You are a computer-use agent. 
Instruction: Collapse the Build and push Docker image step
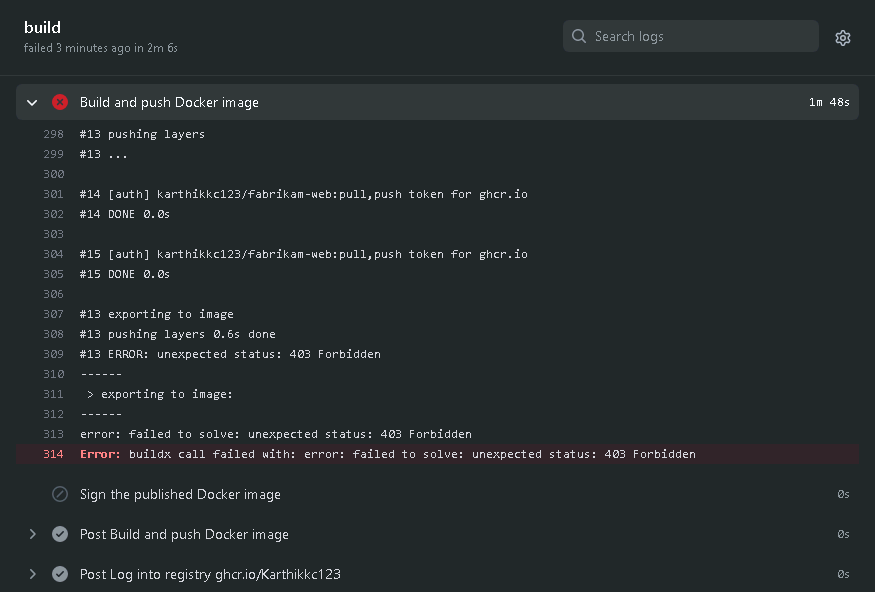[x=31, y=102]
